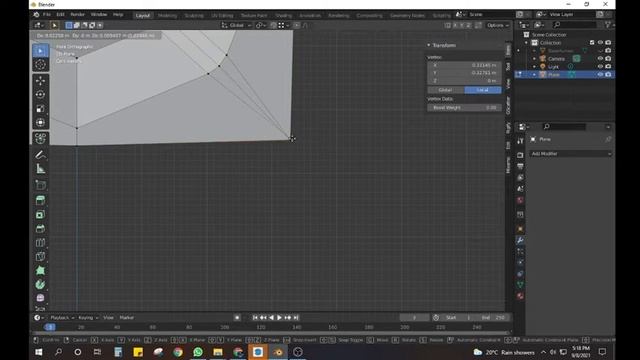Switch to the Modeling workspace tab
The height and width of the screenshot is (360, 640).
click(167, 16)
